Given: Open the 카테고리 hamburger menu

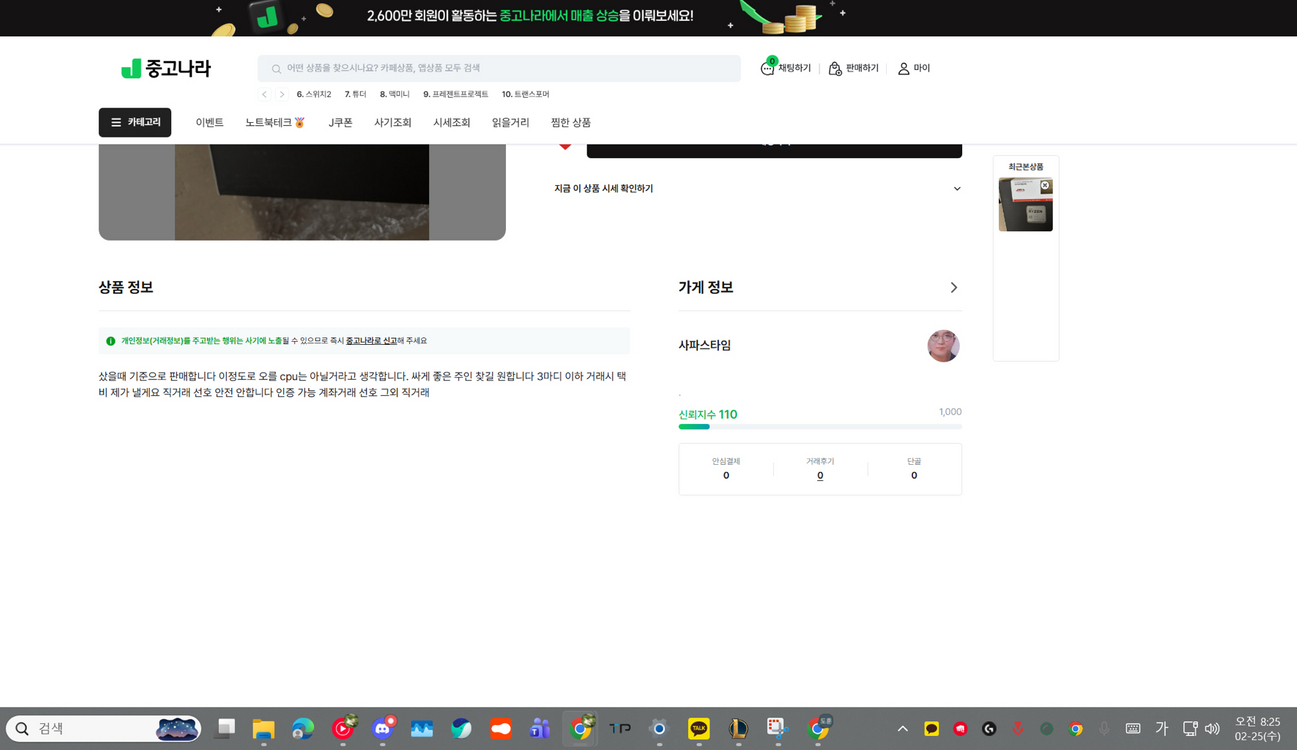Looking at the screenshot, I should point(135,122).
